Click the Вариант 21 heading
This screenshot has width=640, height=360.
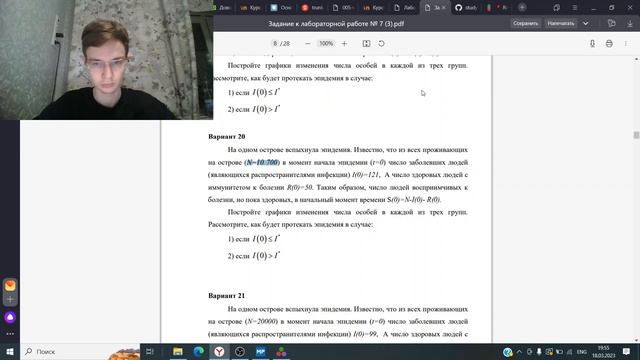click(227, 296)
